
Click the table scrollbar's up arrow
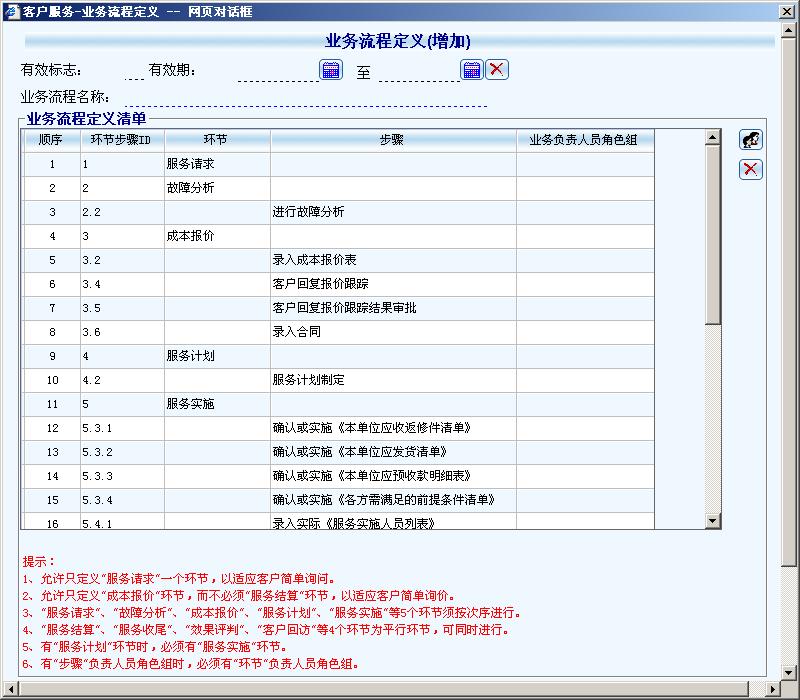[712, 138]
